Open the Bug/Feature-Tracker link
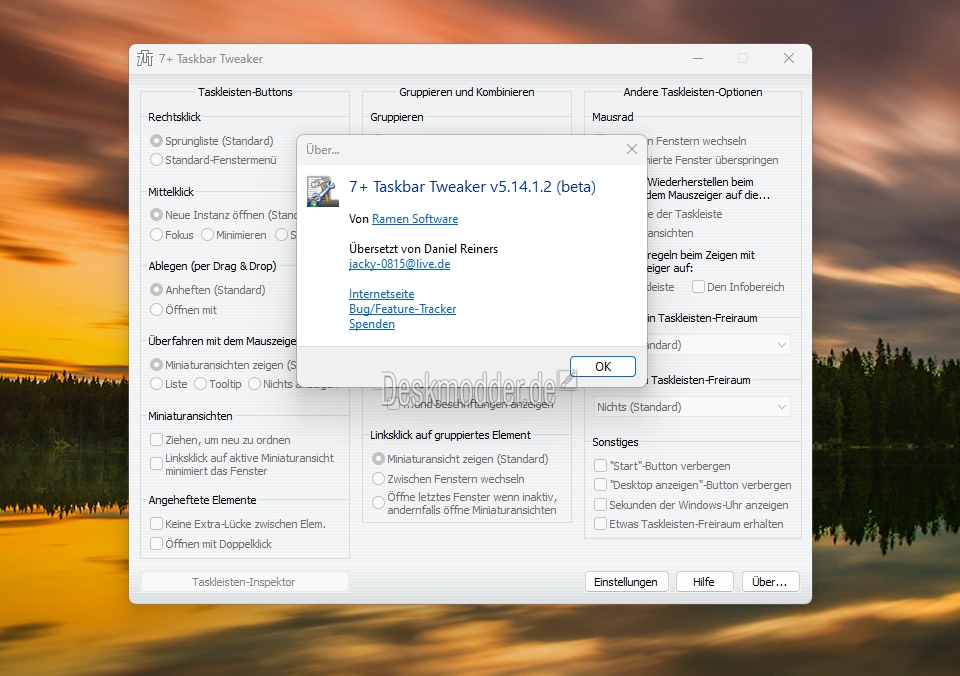960x676 pixels. (x=402, y=309)
